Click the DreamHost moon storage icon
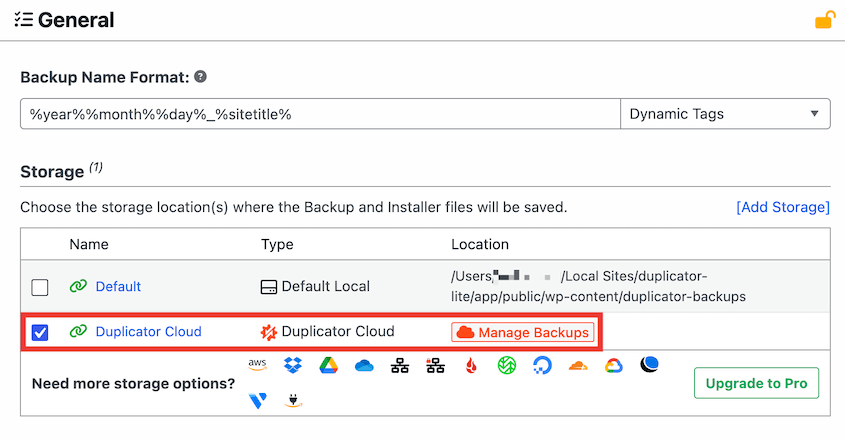The width and height of the screenshot is (845, 439). tap(649, 365)
